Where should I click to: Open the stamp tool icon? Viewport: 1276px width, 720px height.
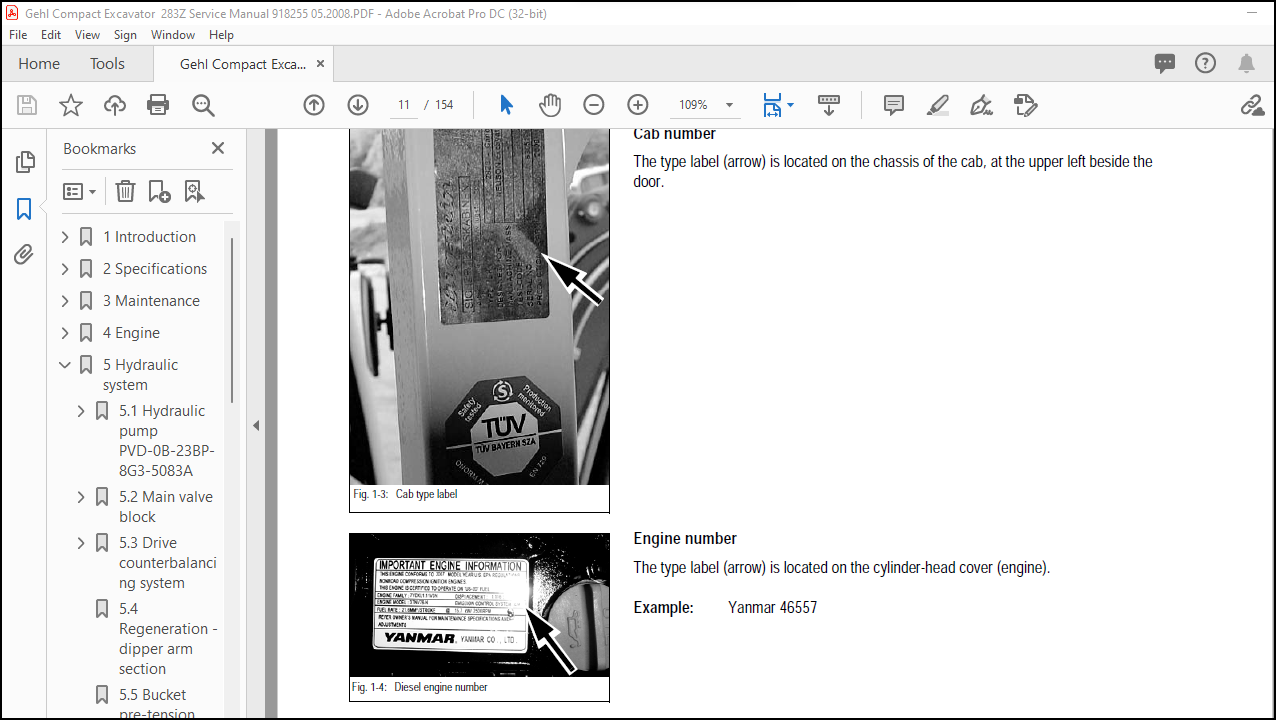1025,105
